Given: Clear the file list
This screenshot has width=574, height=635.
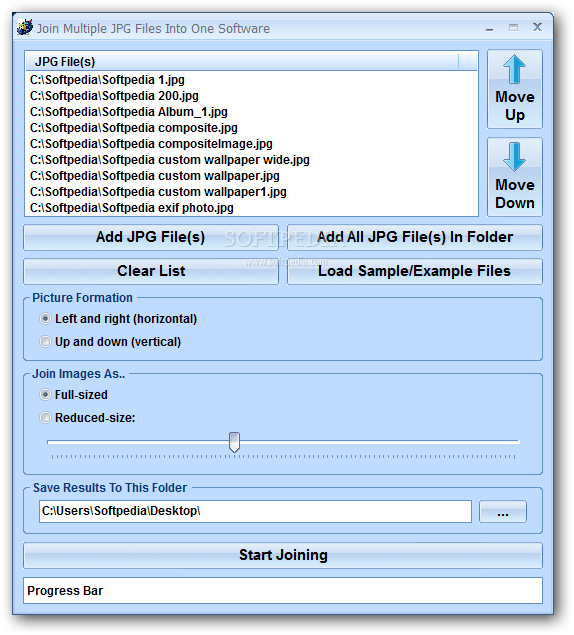Looking at the screenshot, I should click(151, 271).
